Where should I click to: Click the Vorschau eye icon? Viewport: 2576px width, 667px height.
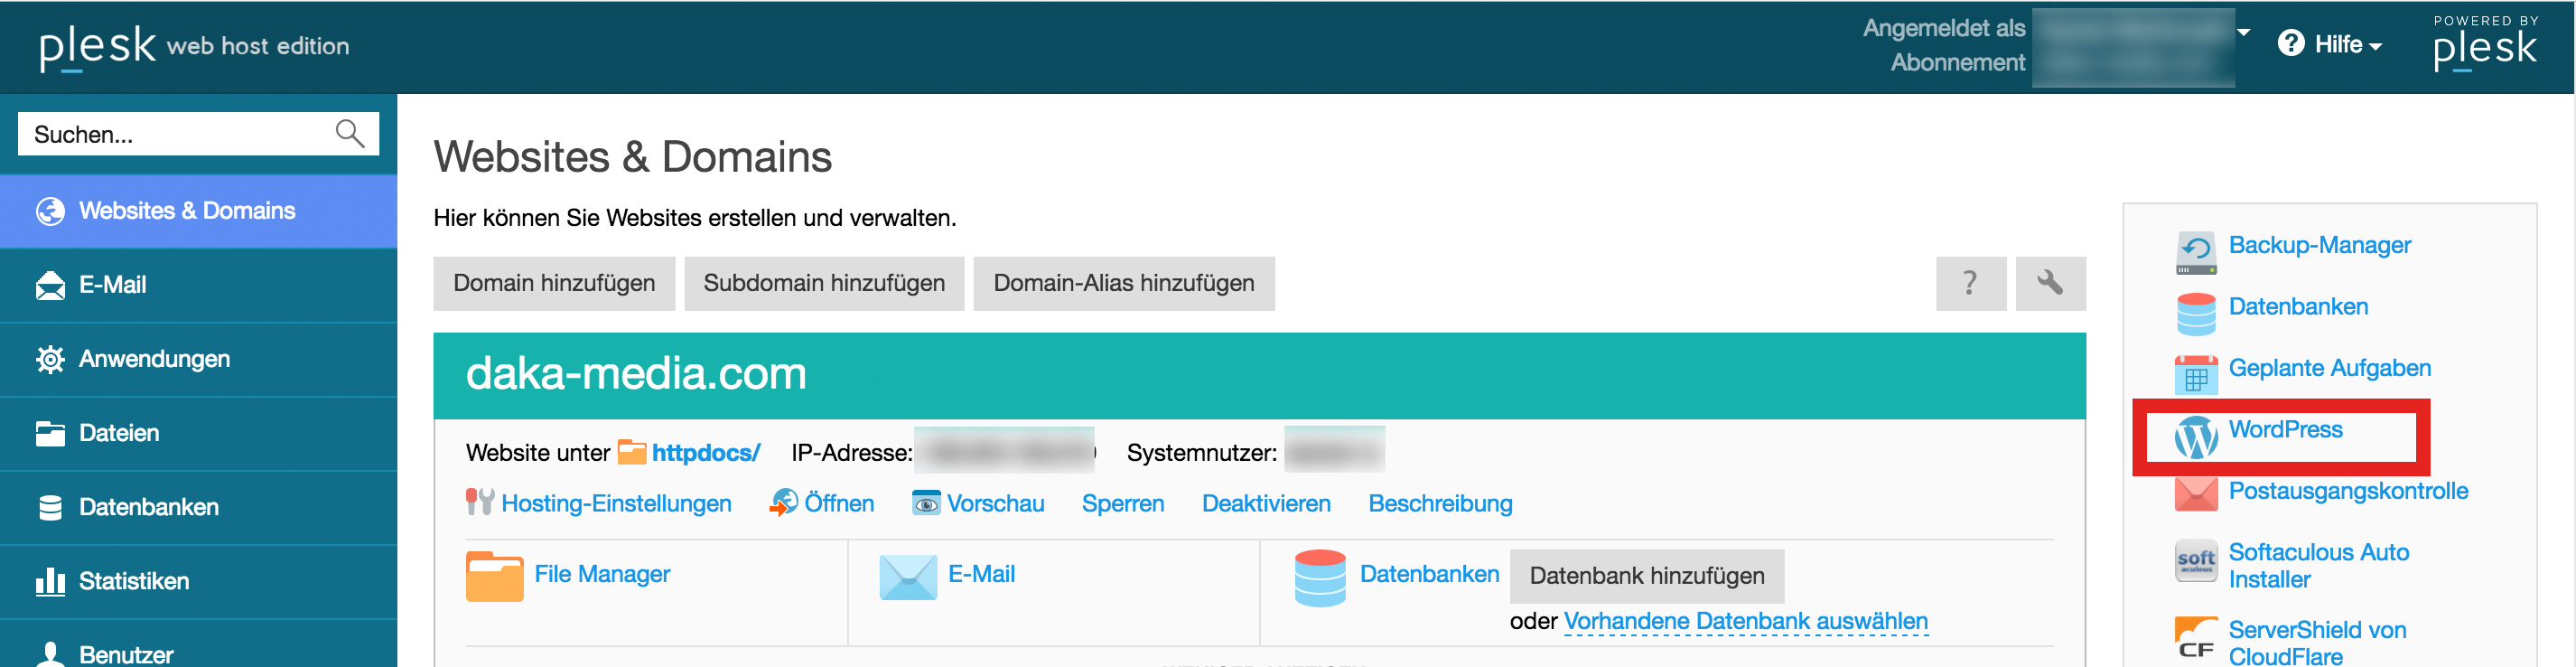pos(926,503)
